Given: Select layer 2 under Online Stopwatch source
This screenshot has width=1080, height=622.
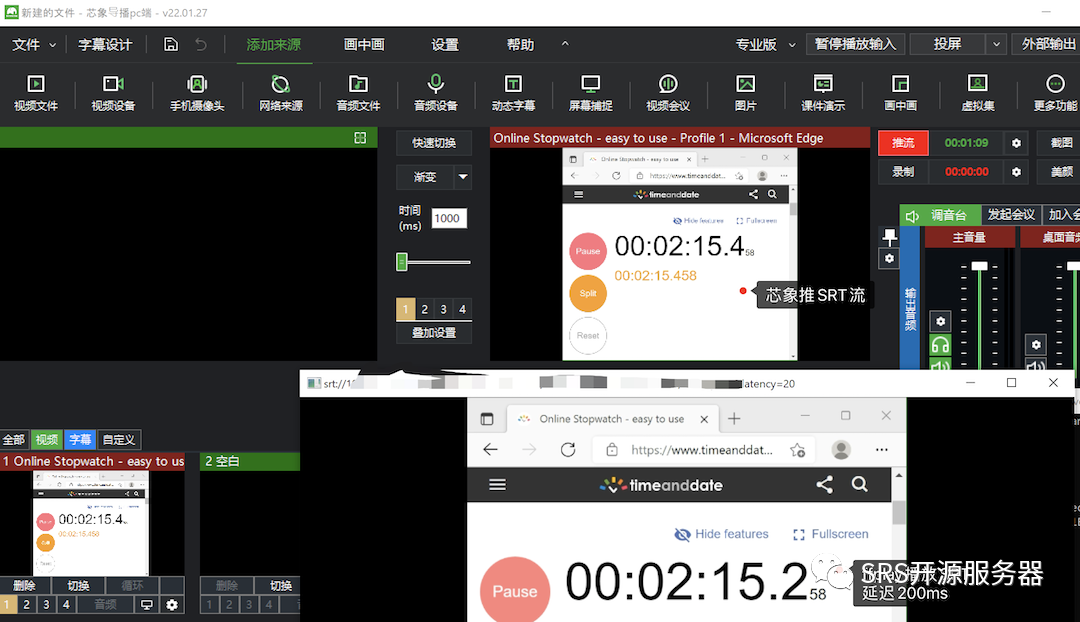Looking at the screenshot, I should click(x=27, y=605).
